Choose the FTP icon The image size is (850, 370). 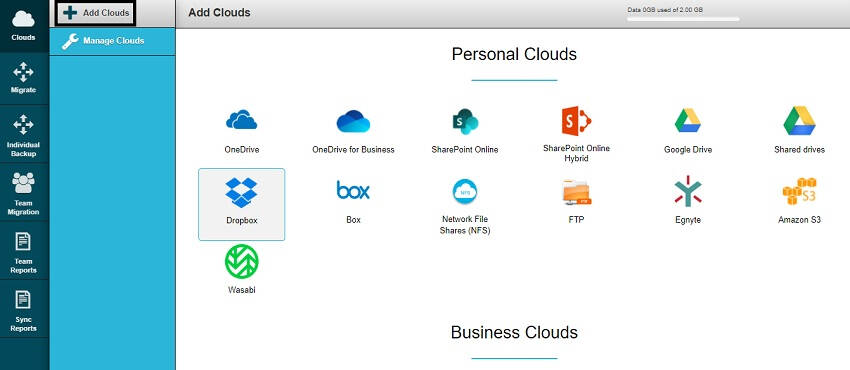pos(576,192)
